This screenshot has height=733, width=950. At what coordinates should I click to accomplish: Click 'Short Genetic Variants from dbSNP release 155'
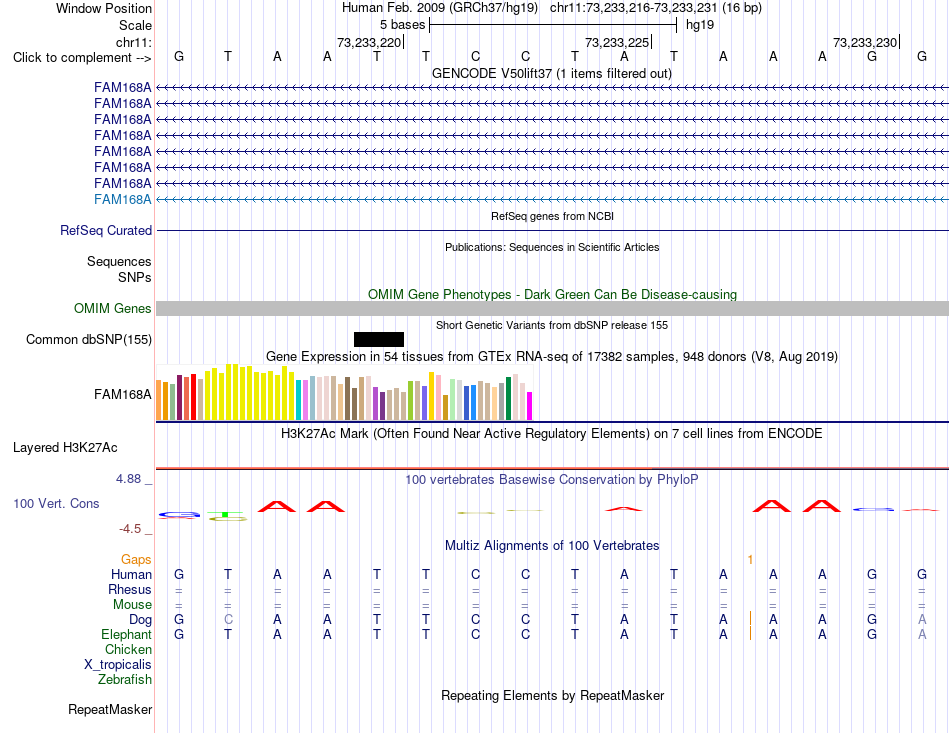pos(552,325)
